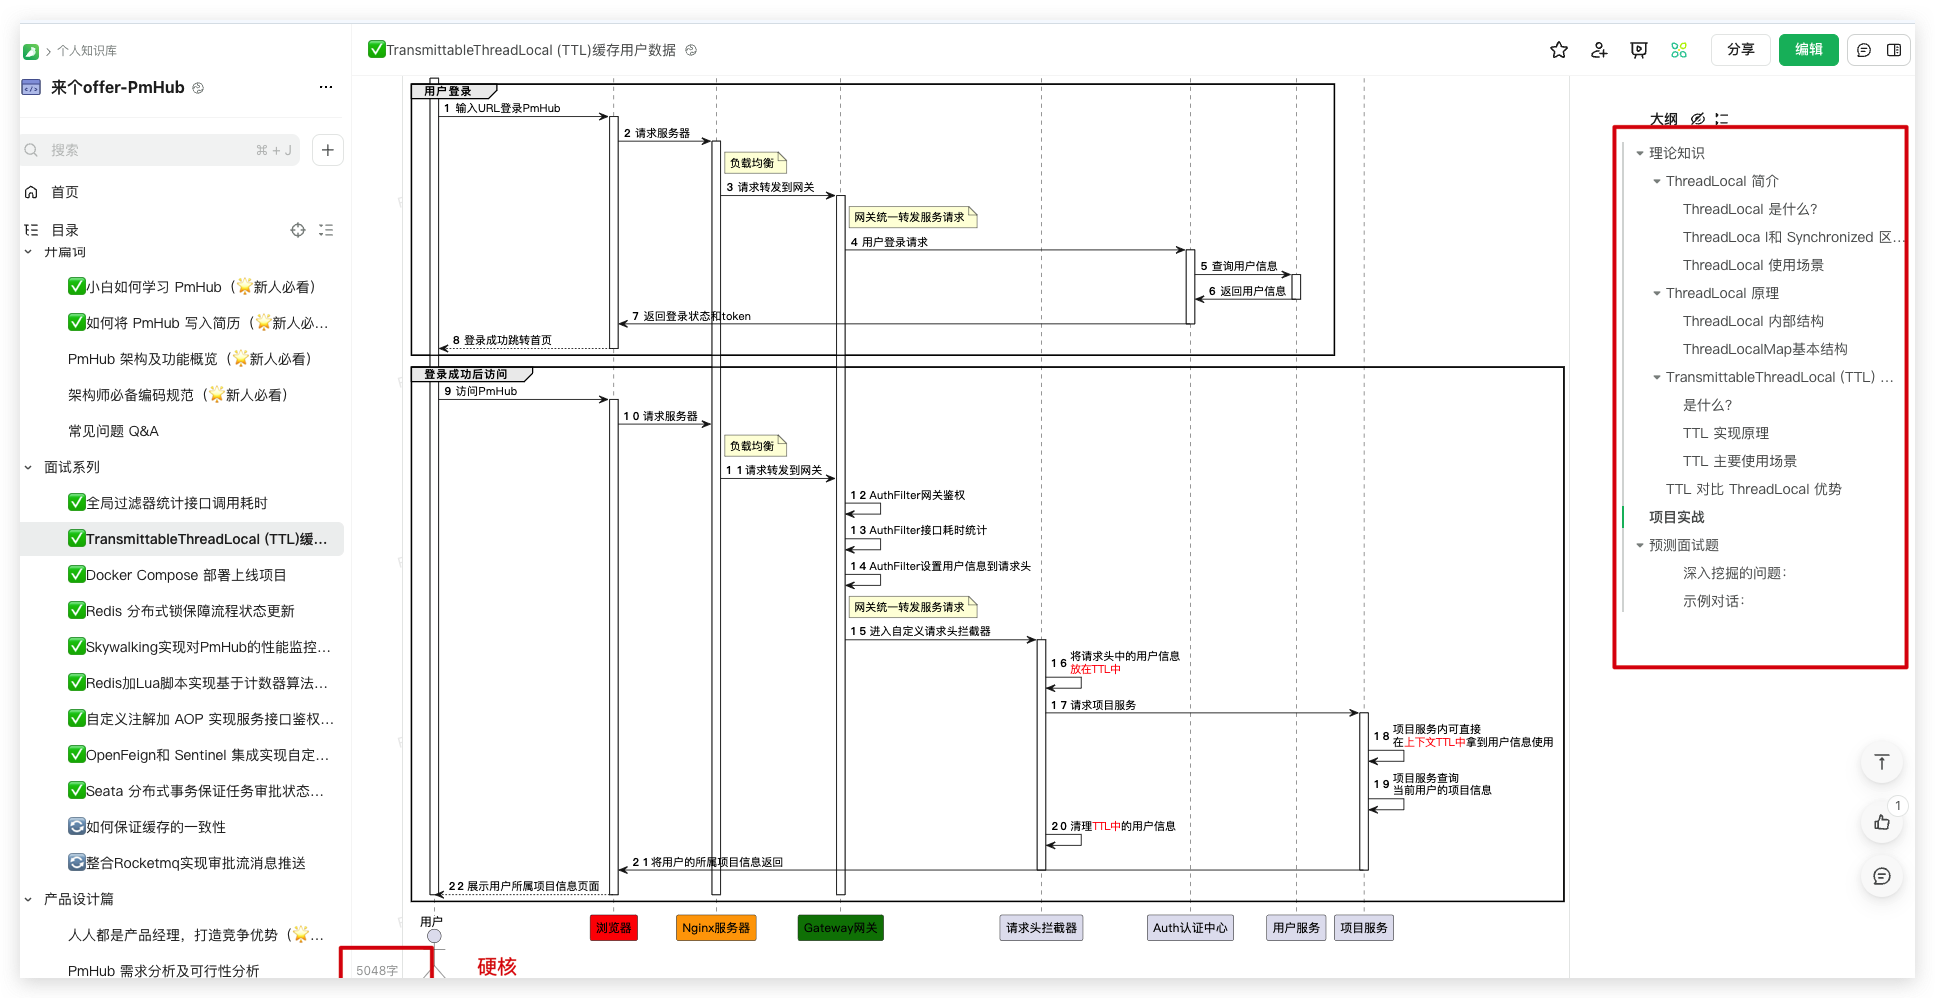This screenshot has width=1935, height=998.
Task: Collapse the 理论知识 outline section
Action: [x=1639, y=153]
